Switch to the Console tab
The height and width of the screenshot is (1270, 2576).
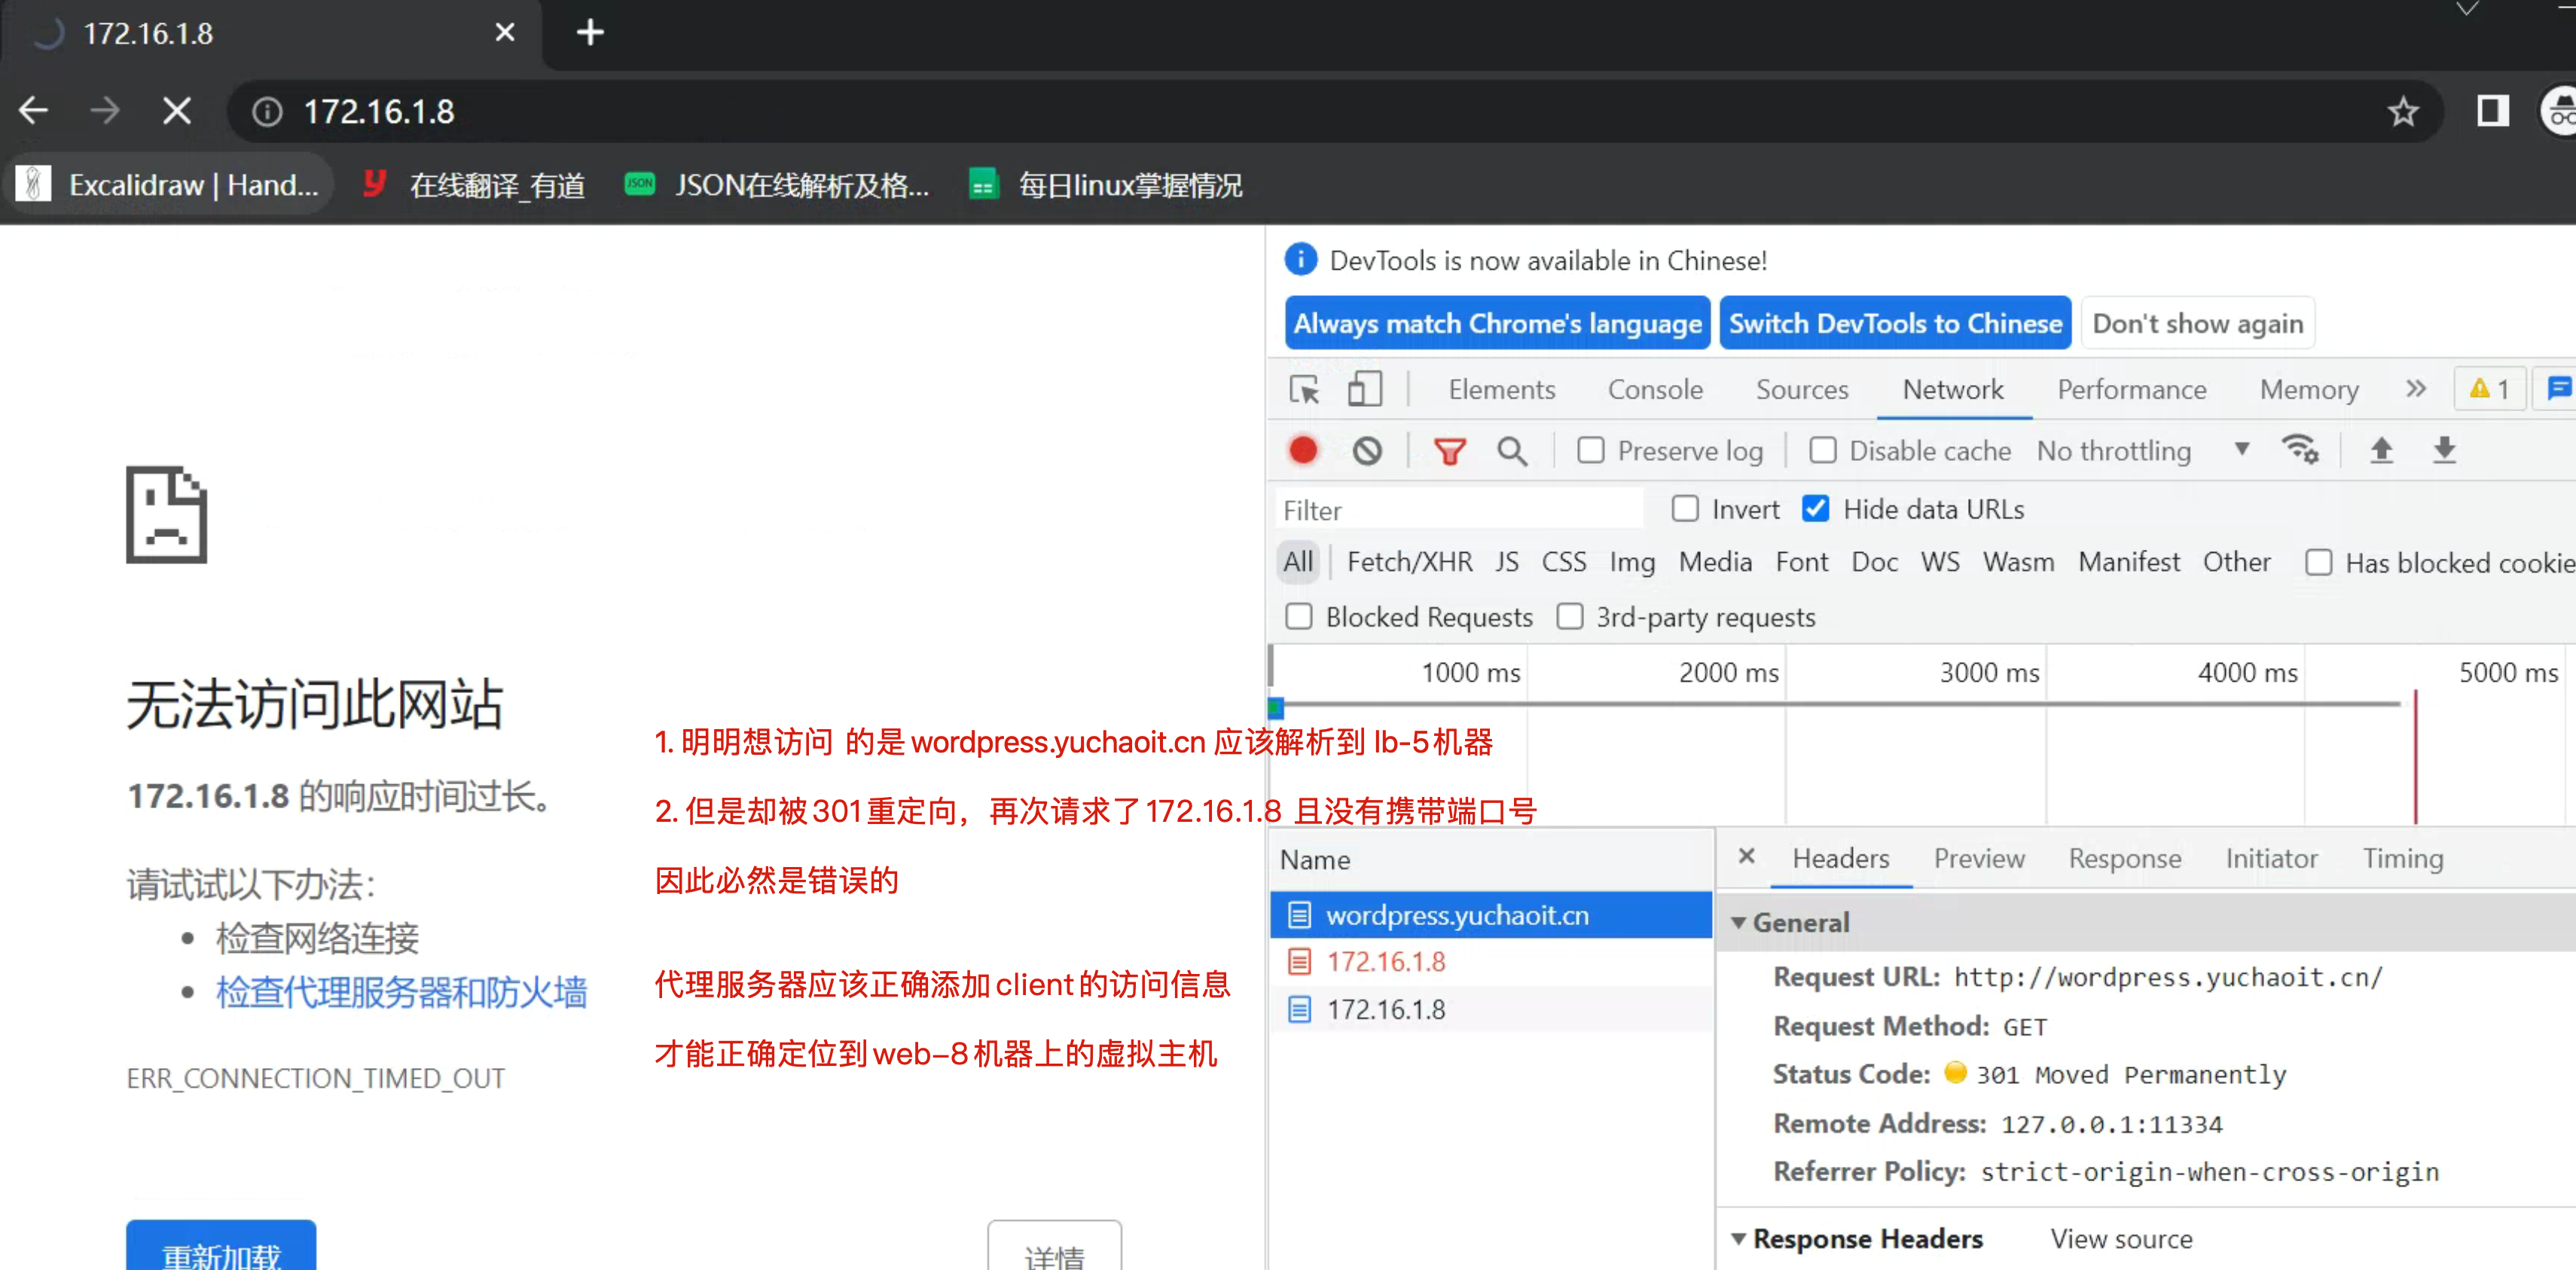tap(1654, 390)
